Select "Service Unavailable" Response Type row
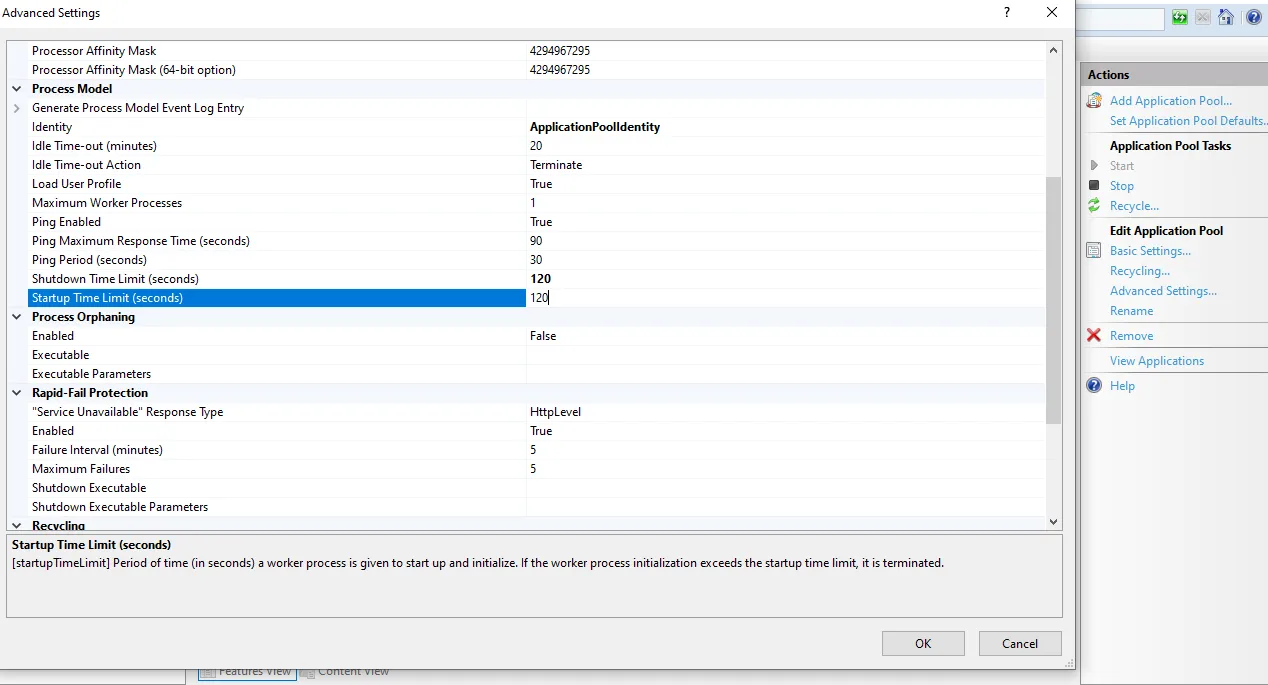 coord(535,412)
